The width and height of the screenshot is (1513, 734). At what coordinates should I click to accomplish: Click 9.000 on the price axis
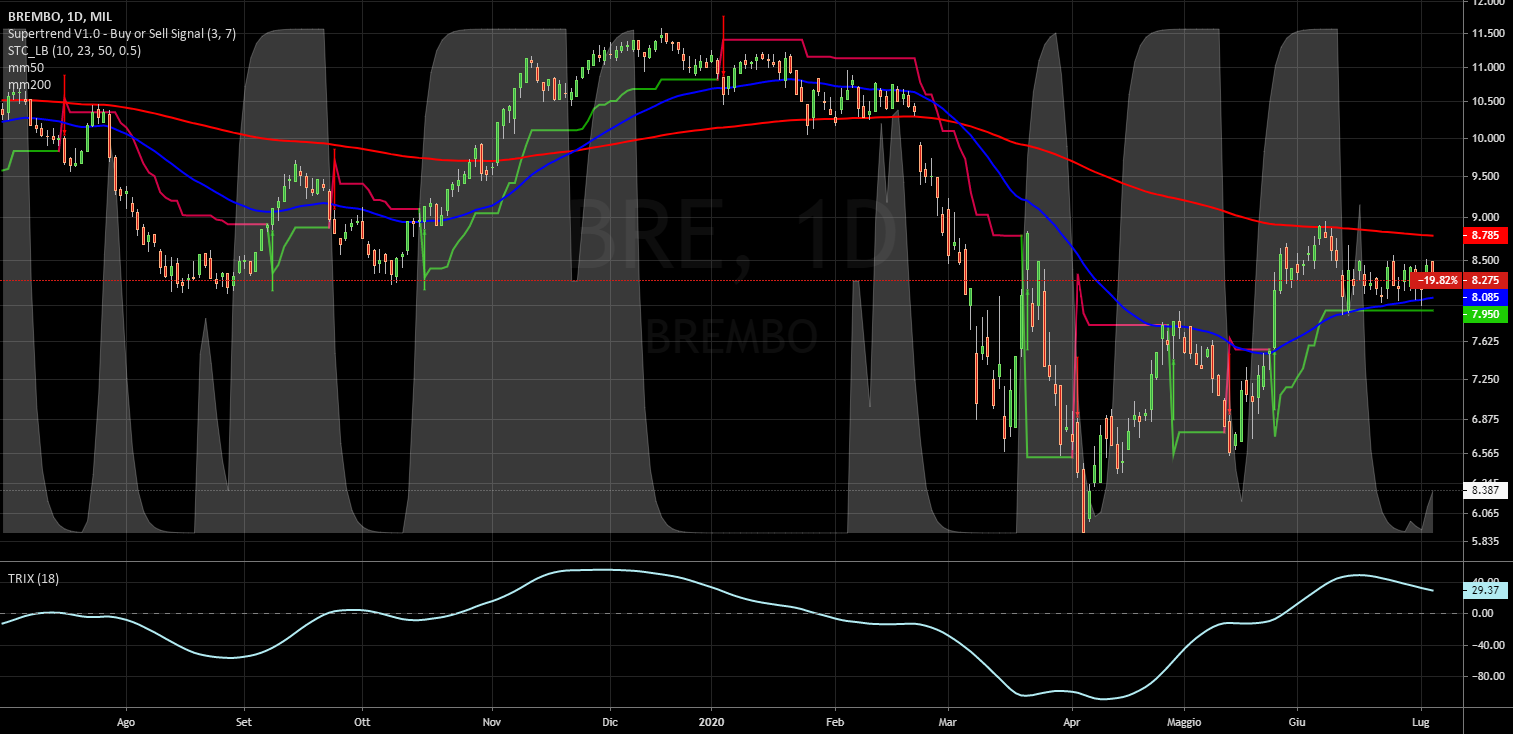pos(1485,217)
